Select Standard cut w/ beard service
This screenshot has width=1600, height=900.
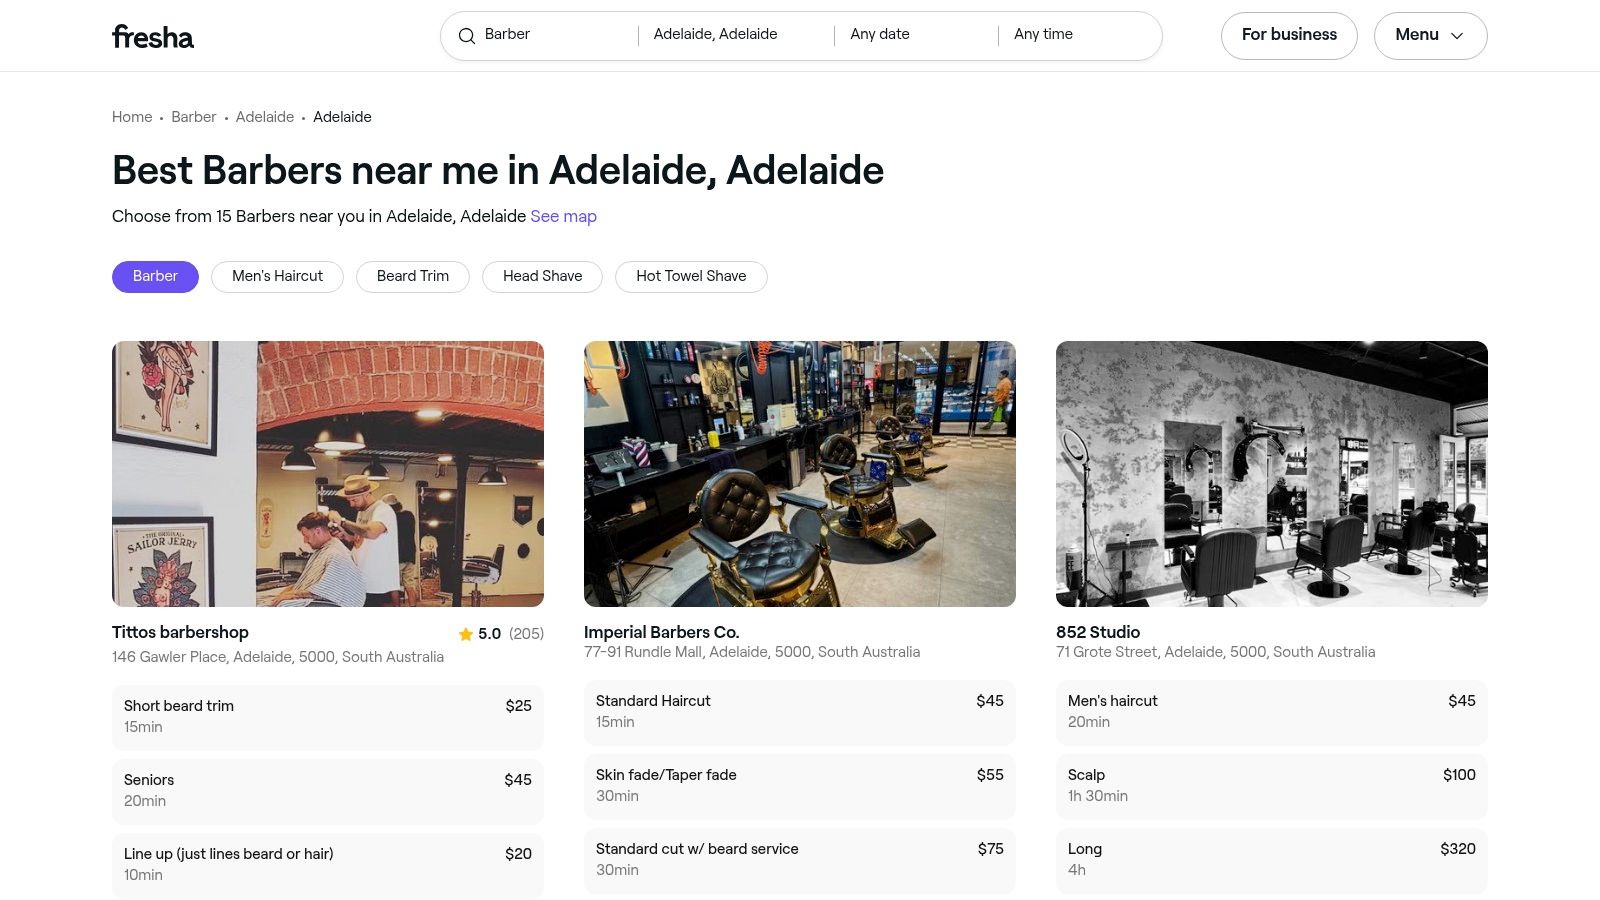click(x=800, y=860)
